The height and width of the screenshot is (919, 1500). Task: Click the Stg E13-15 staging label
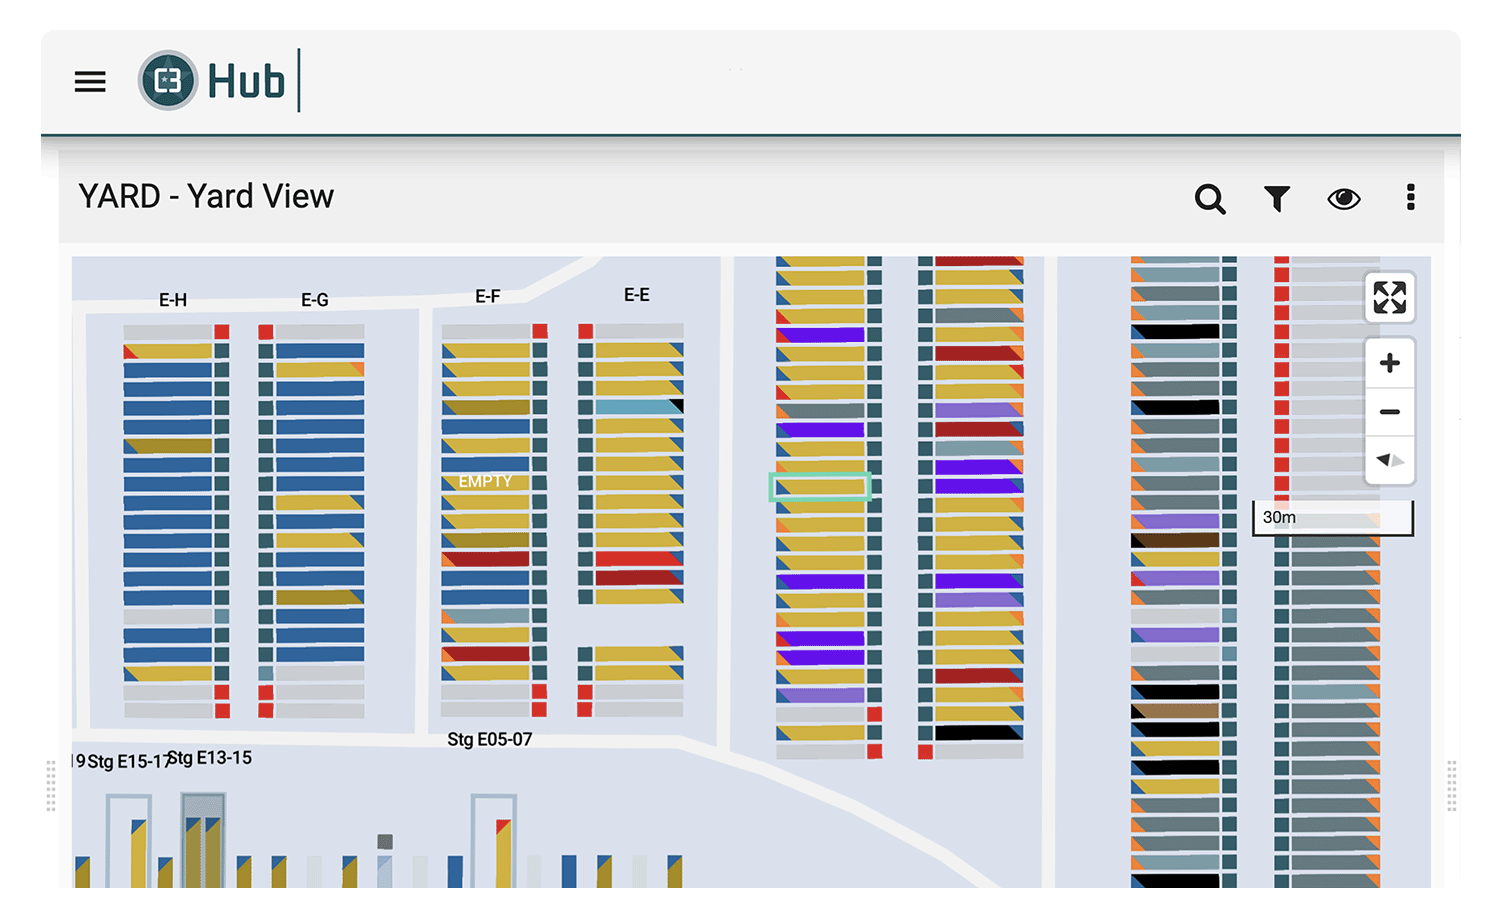(209, 758)
